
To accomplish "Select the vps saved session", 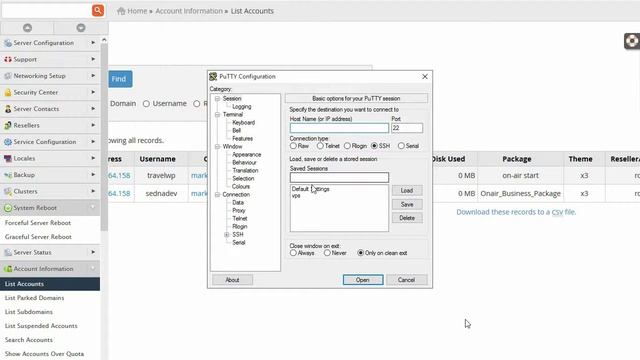I will pos(296,196).
